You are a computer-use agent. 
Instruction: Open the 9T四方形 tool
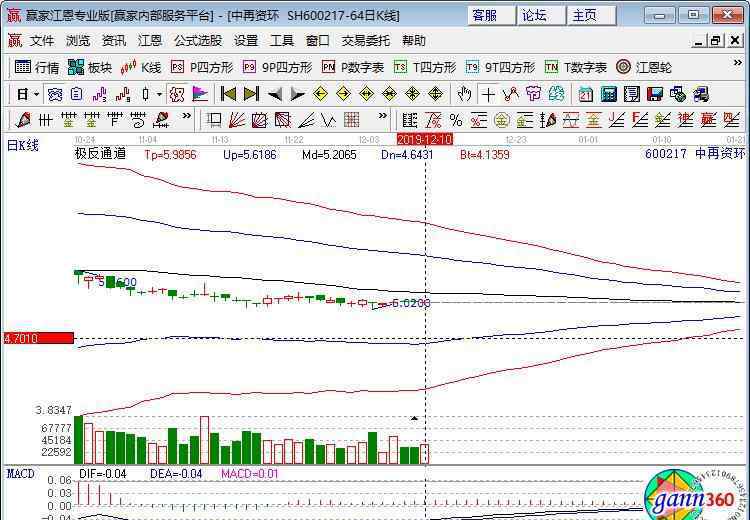500,67
